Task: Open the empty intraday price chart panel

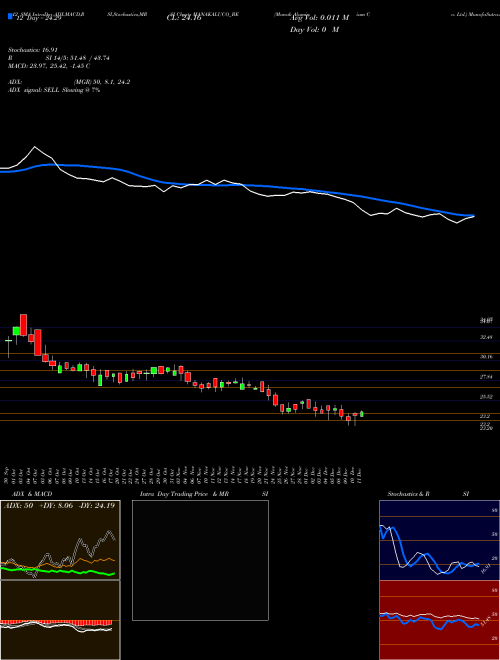Action: pos(200,560)
